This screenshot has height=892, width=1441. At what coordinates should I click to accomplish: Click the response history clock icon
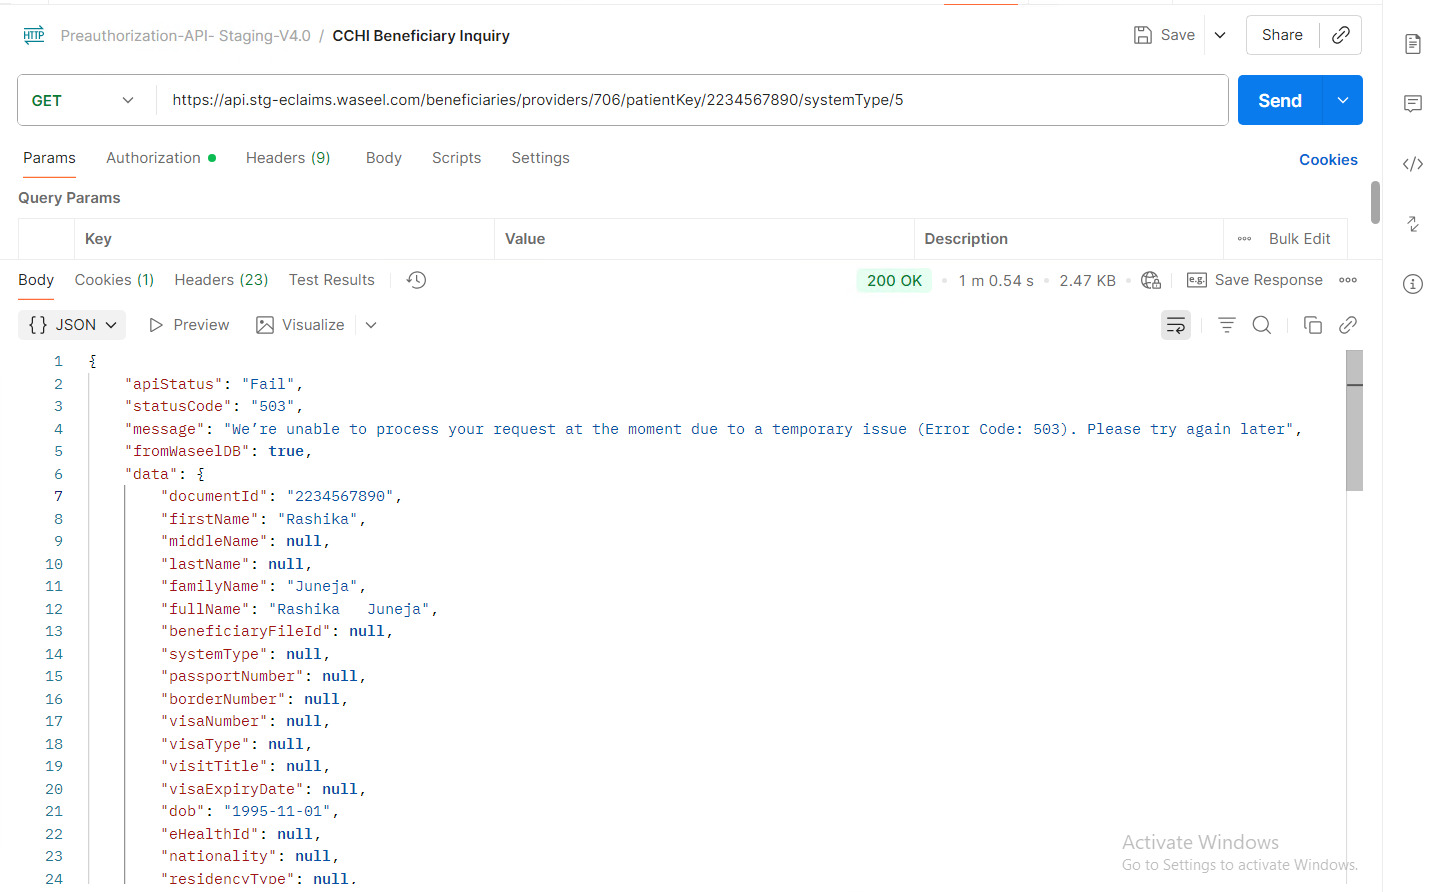416,280
